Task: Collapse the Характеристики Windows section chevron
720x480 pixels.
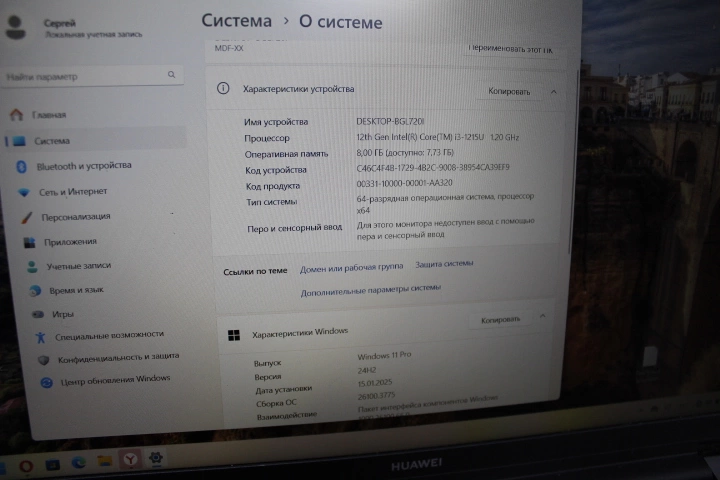Action: point(542,316)
